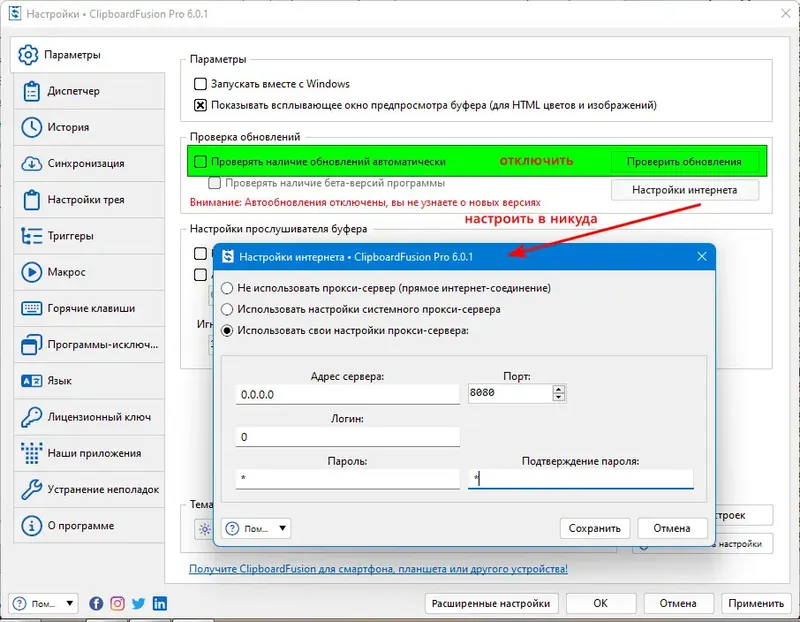Click the О программе info icon
800x622 pixels.
[x=32, y=526]
